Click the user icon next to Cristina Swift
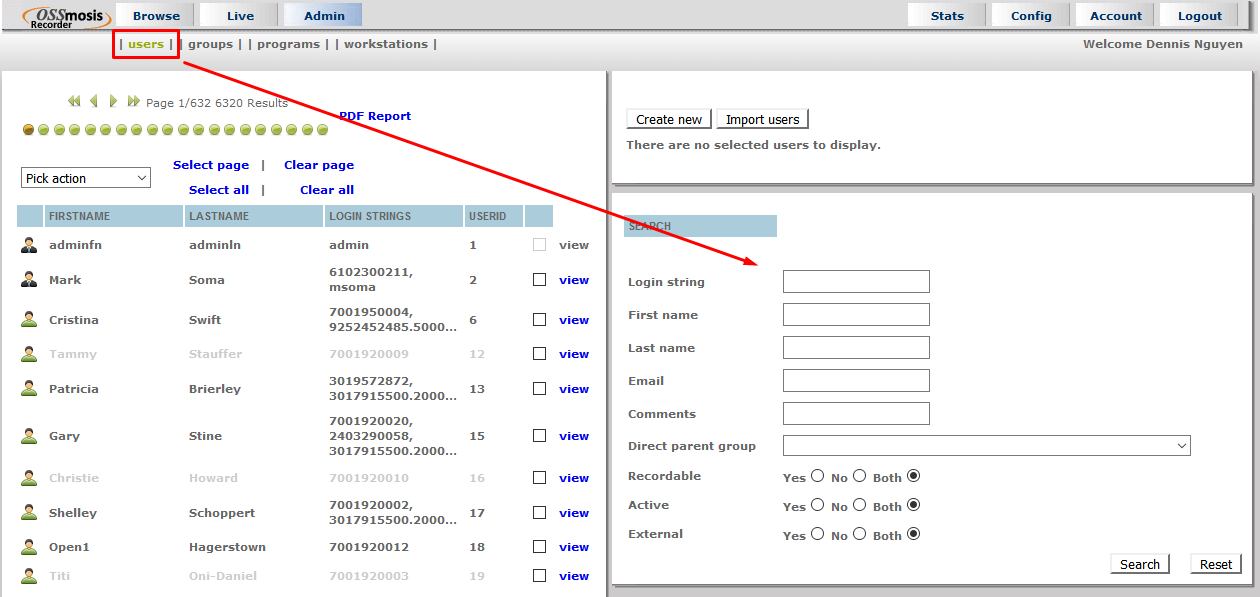The image size is (1260, 597). pos(29,320)
